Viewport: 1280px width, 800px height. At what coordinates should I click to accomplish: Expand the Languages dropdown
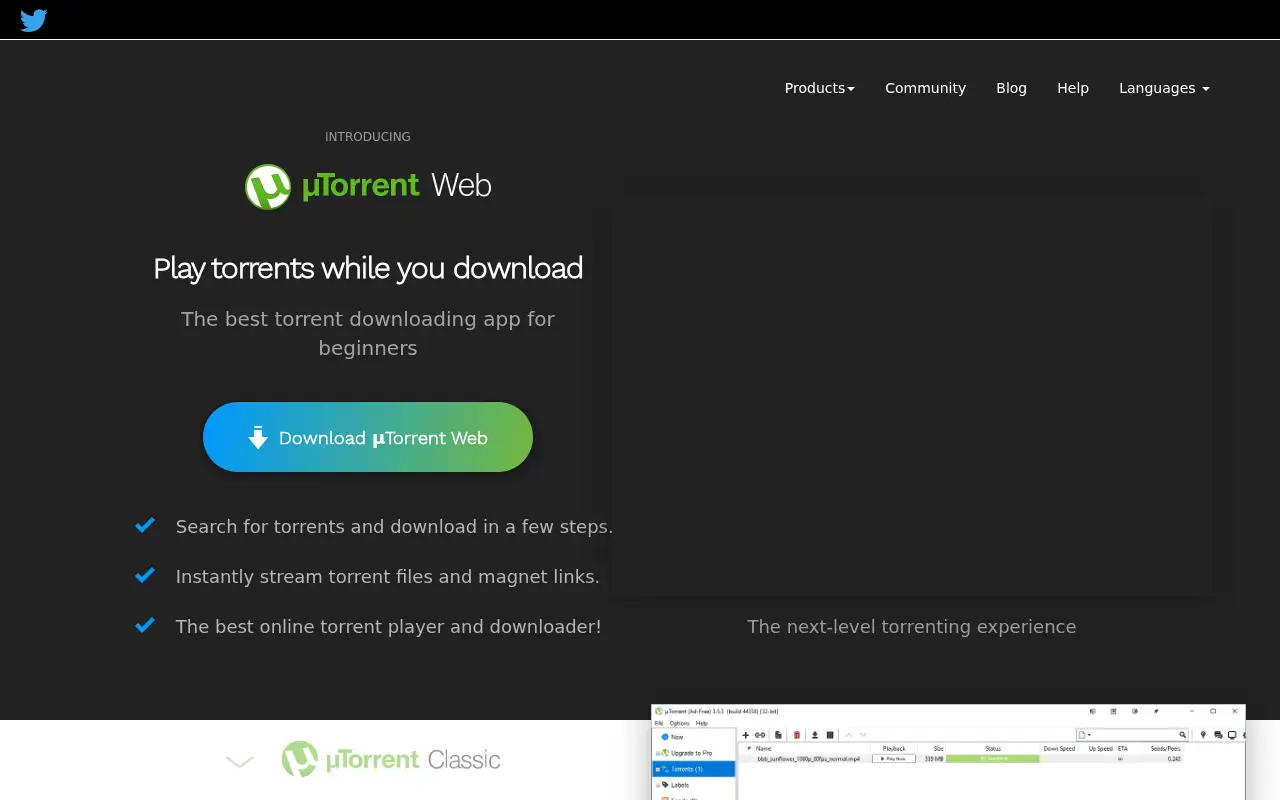point(1164,88)
